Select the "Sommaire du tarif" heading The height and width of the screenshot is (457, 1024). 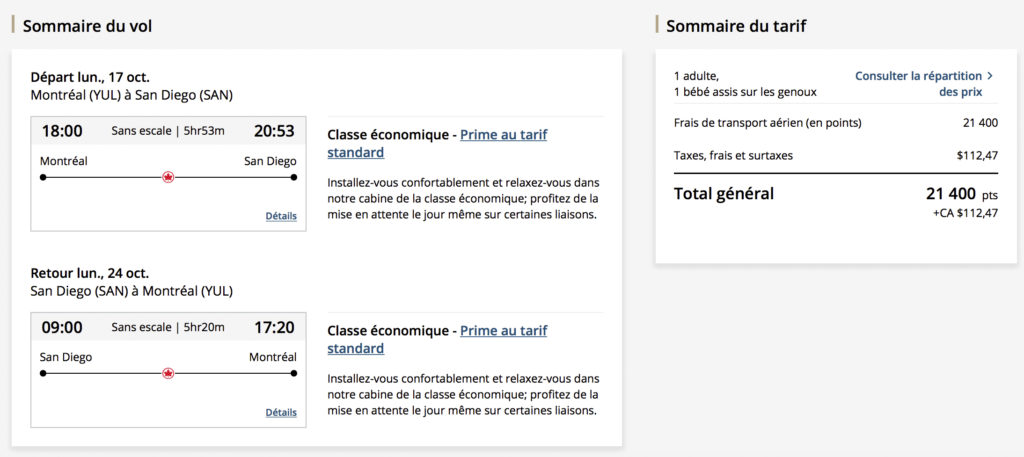(x=736, y=26)
